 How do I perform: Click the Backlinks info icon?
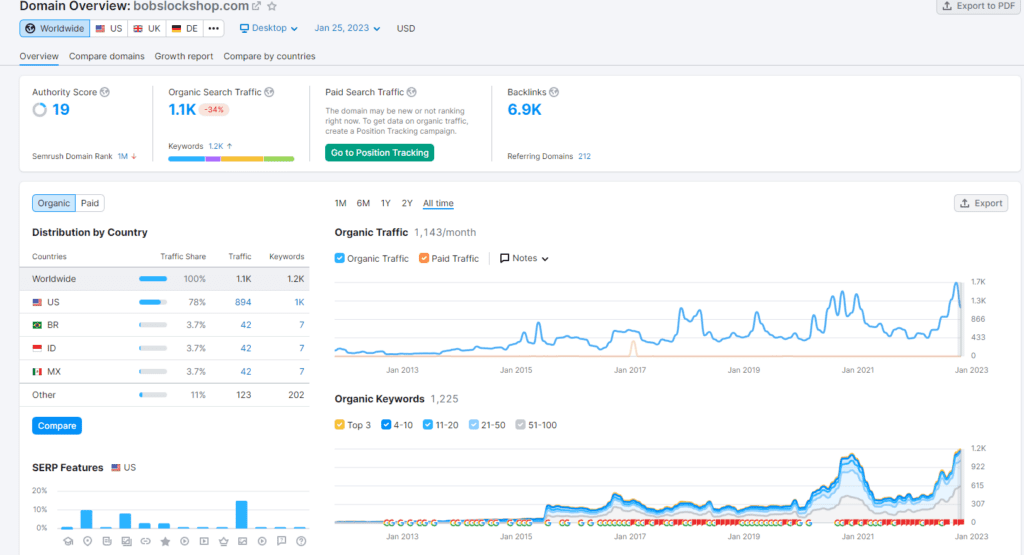(x=554, y=92)
